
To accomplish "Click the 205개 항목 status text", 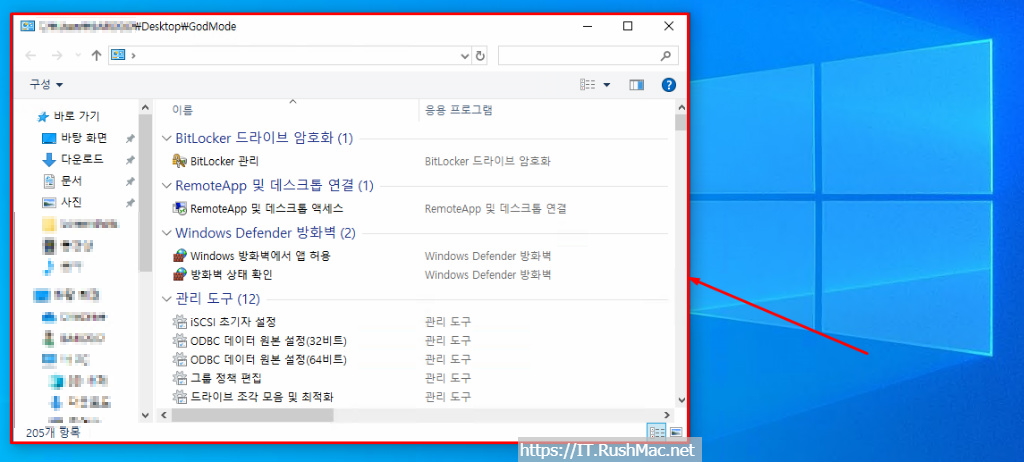I will [53, 432].
